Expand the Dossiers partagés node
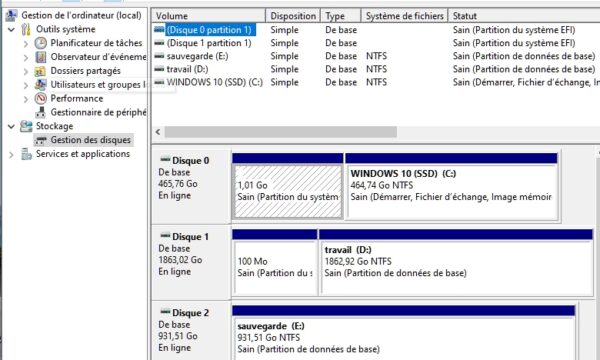Image resolution: width=600 pixels, height=360 pixels. pos(26,72)
